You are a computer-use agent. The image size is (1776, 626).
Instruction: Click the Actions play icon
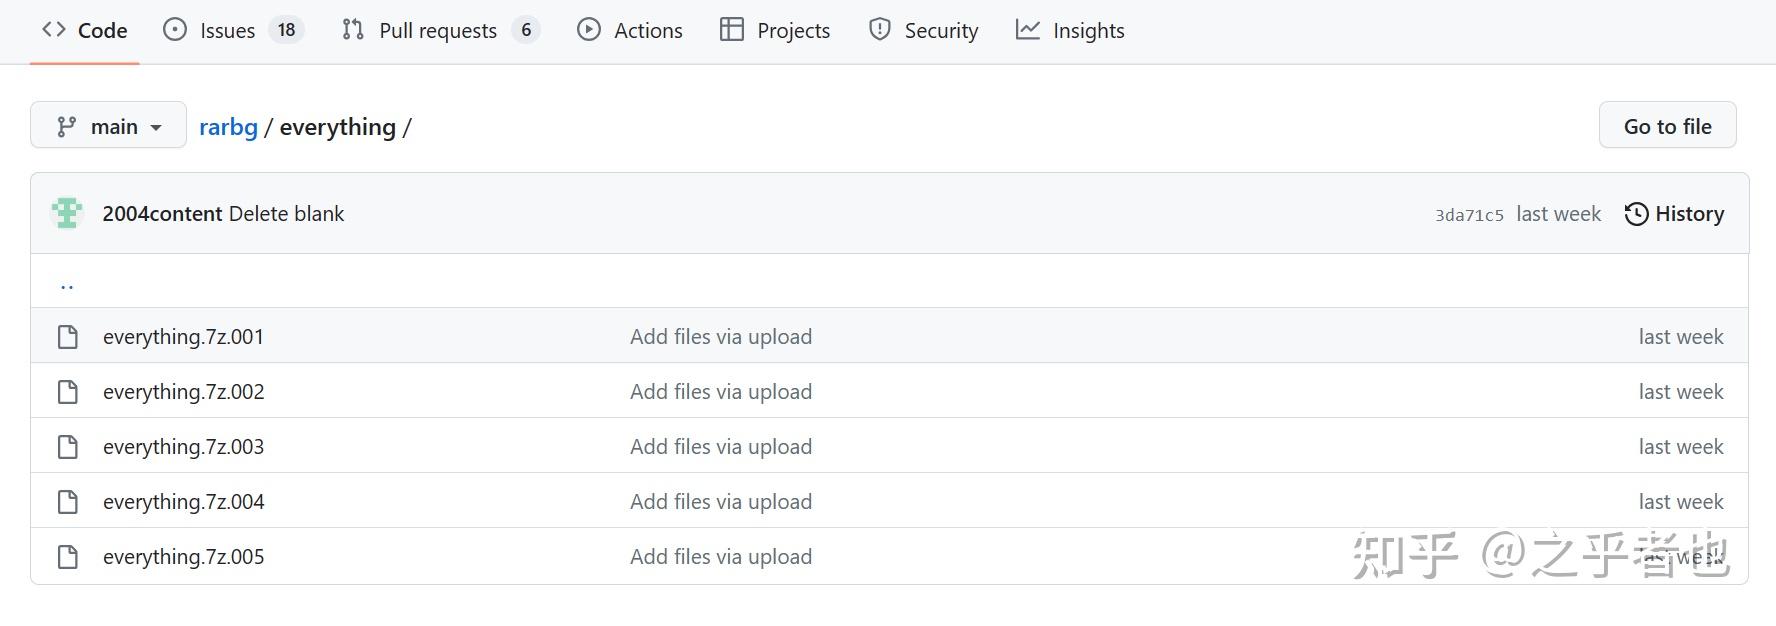click(x=589, y=30)
